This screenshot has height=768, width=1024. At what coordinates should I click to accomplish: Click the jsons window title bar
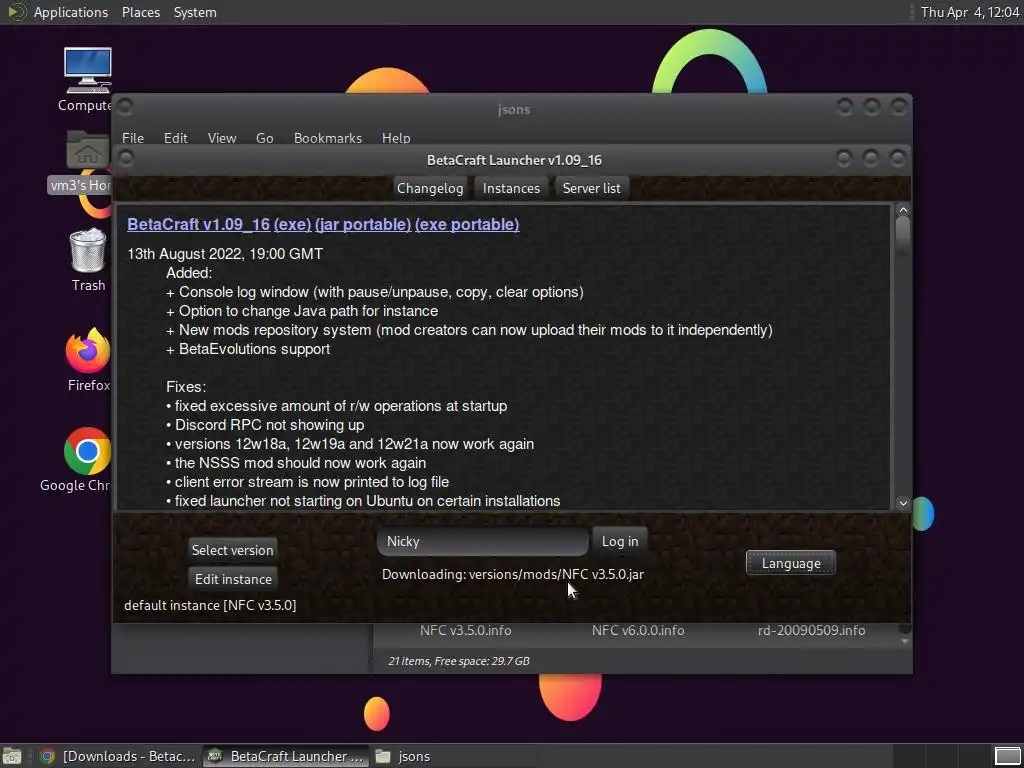tap(513, 109)
